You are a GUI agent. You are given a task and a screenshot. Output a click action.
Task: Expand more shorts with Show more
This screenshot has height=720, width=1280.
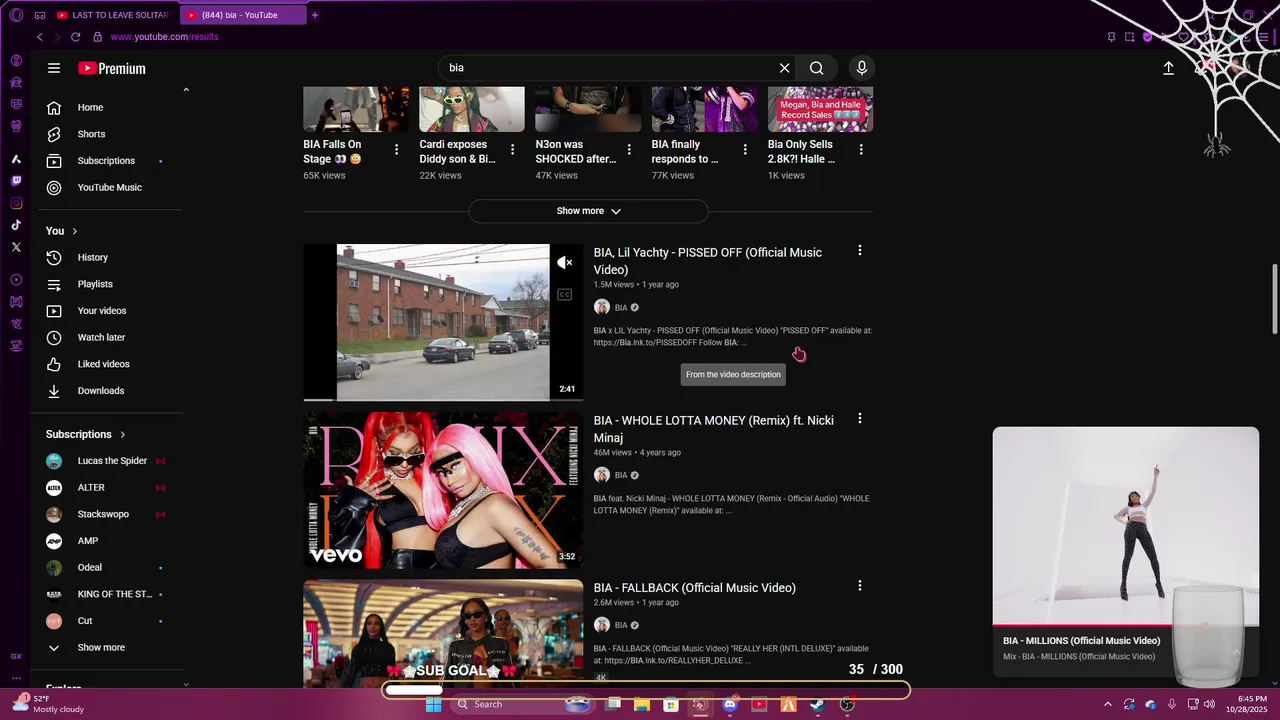pos(588,211)
